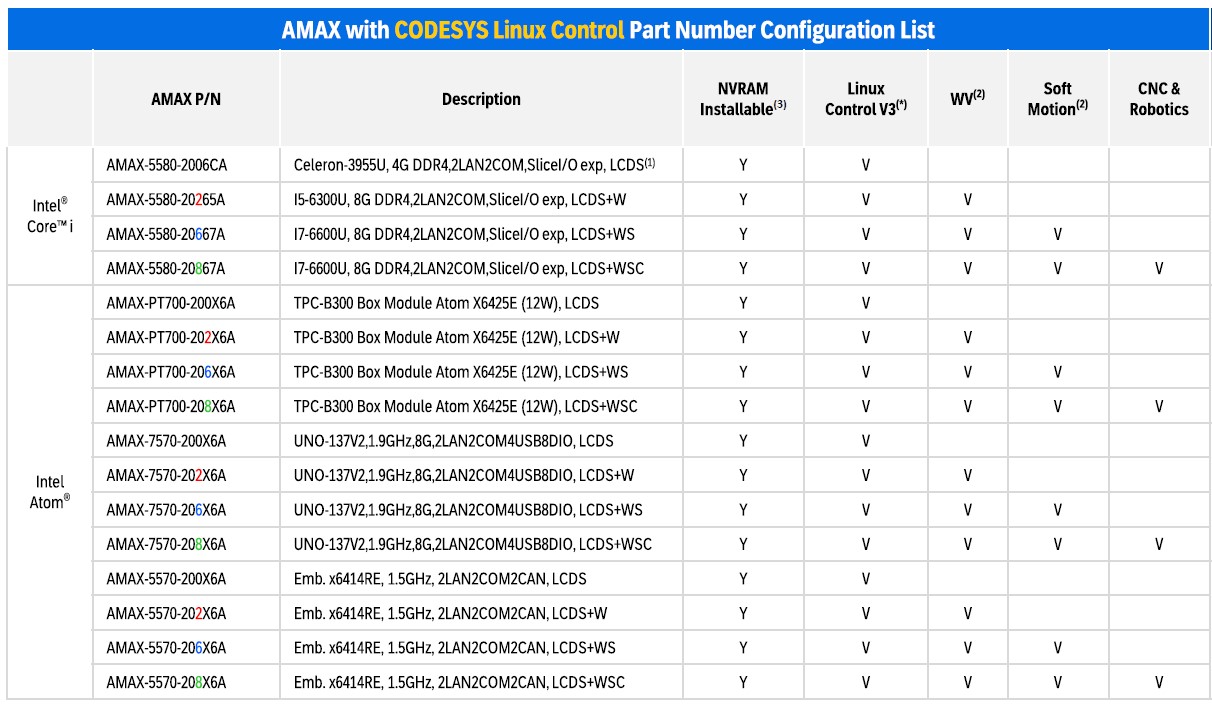
Task: Select the AMAX P/N column header
Action: pyautogui.click(x=186, y=99)
